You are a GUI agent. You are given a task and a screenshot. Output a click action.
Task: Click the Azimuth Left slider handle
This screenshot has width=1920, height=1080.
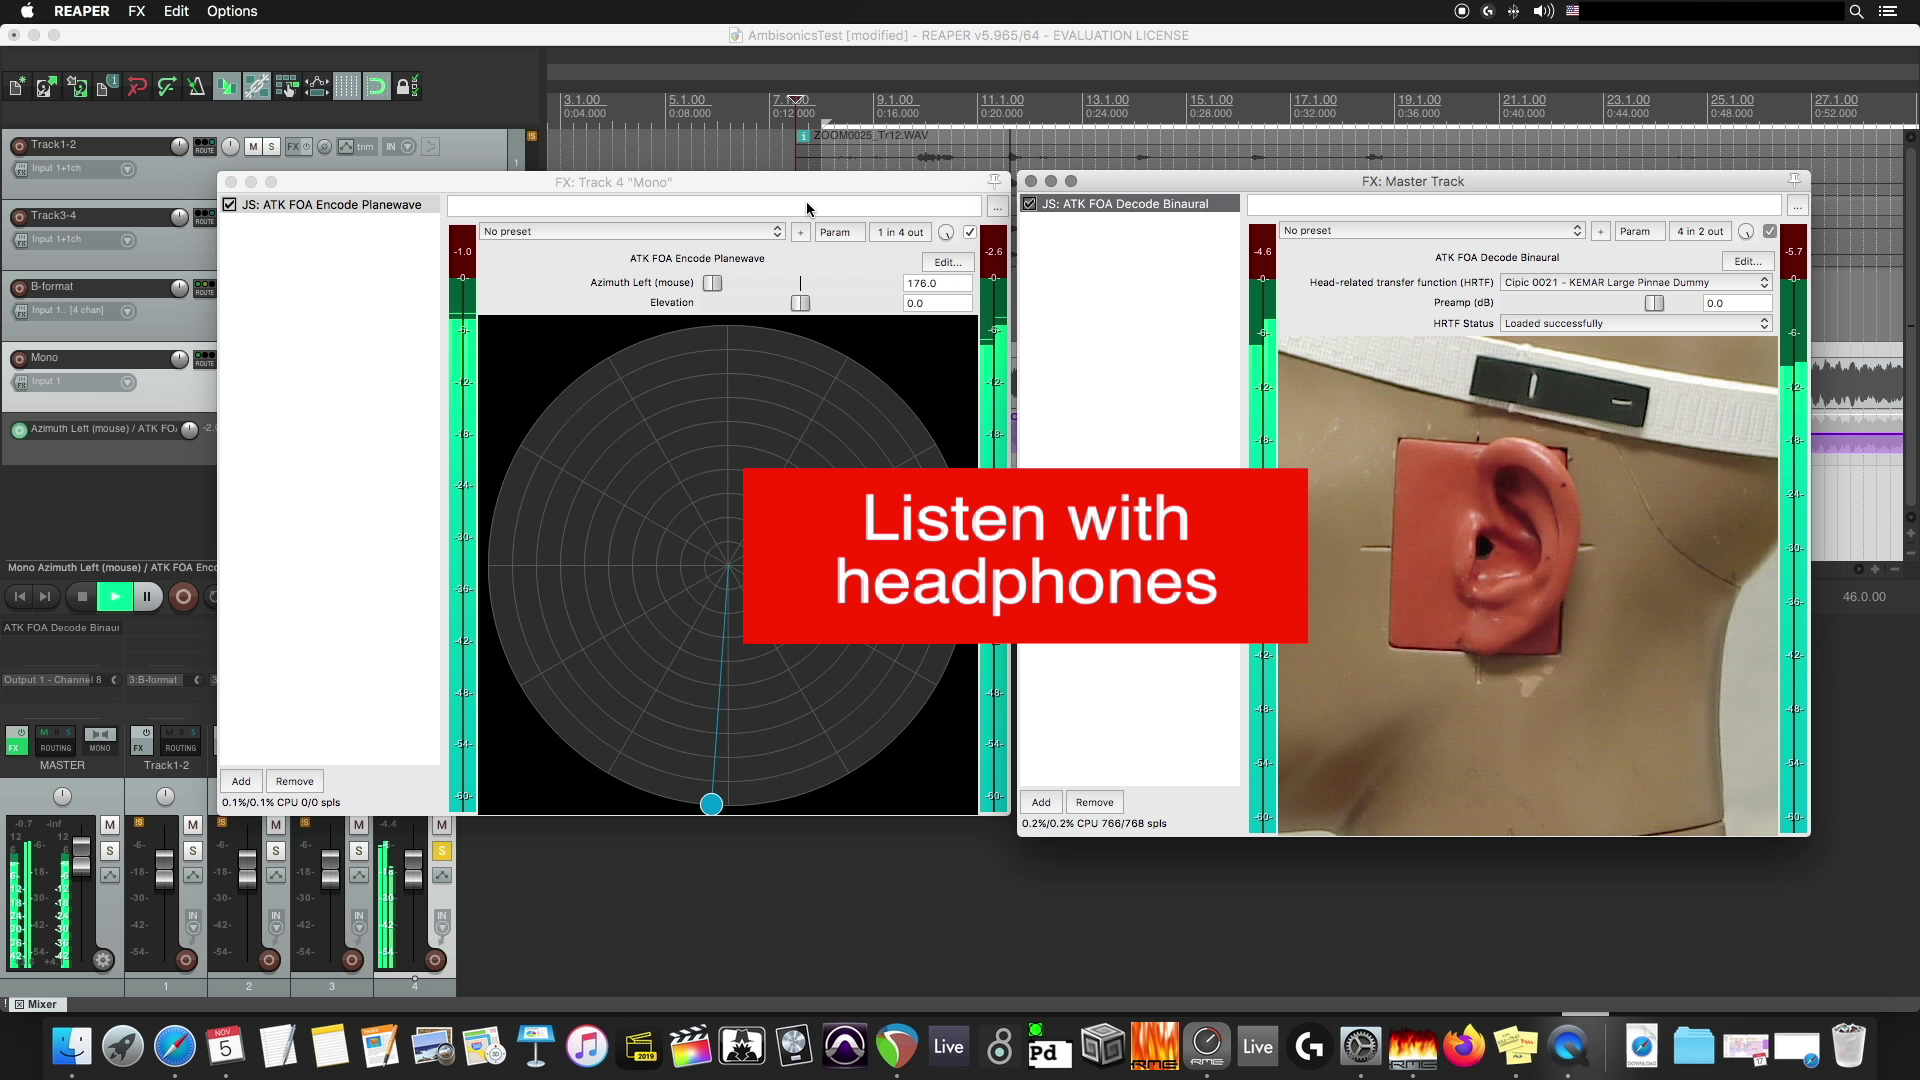[x=712, y=283]
